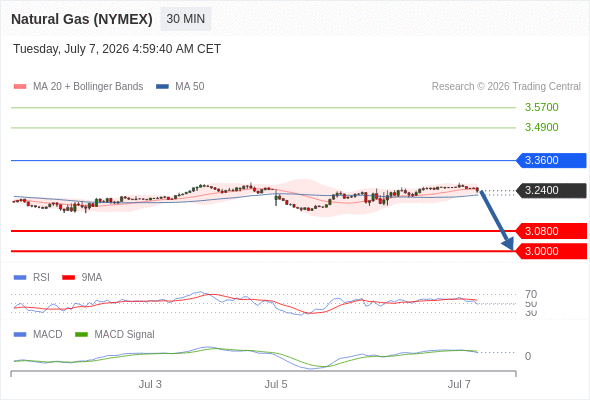Click the MA 50 blue legend swatch
Screen dimensions: 590x400
click(x=162, y=87)
